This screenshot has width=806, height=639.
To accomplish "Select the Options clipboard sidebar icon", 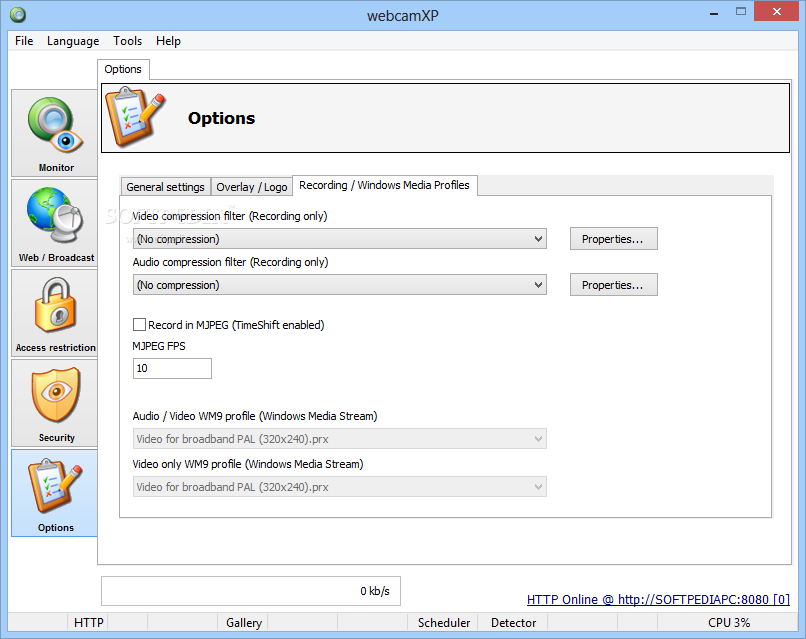I will click(54, 493).
